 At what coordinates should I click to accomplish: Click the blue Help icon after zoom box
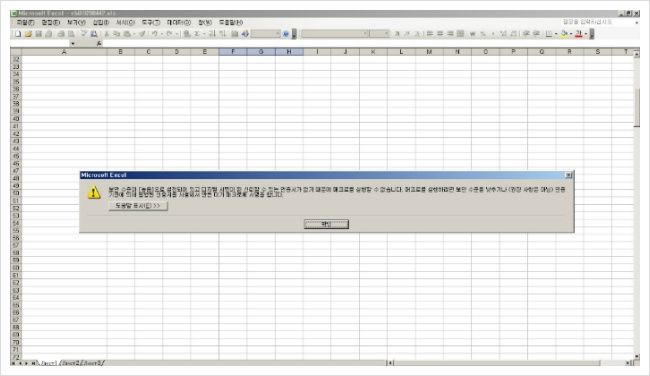click(x=286, y=34)
